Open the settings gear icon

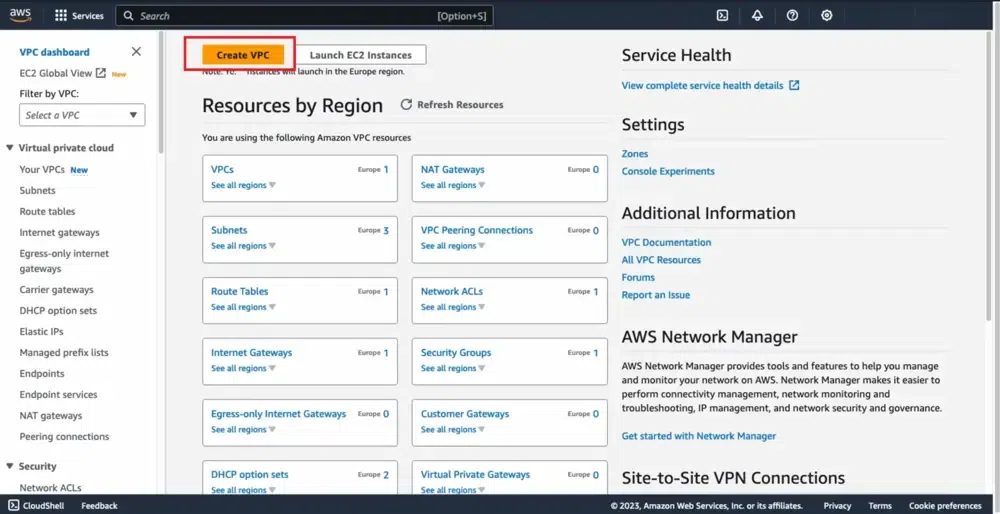[x=827, y=16]
